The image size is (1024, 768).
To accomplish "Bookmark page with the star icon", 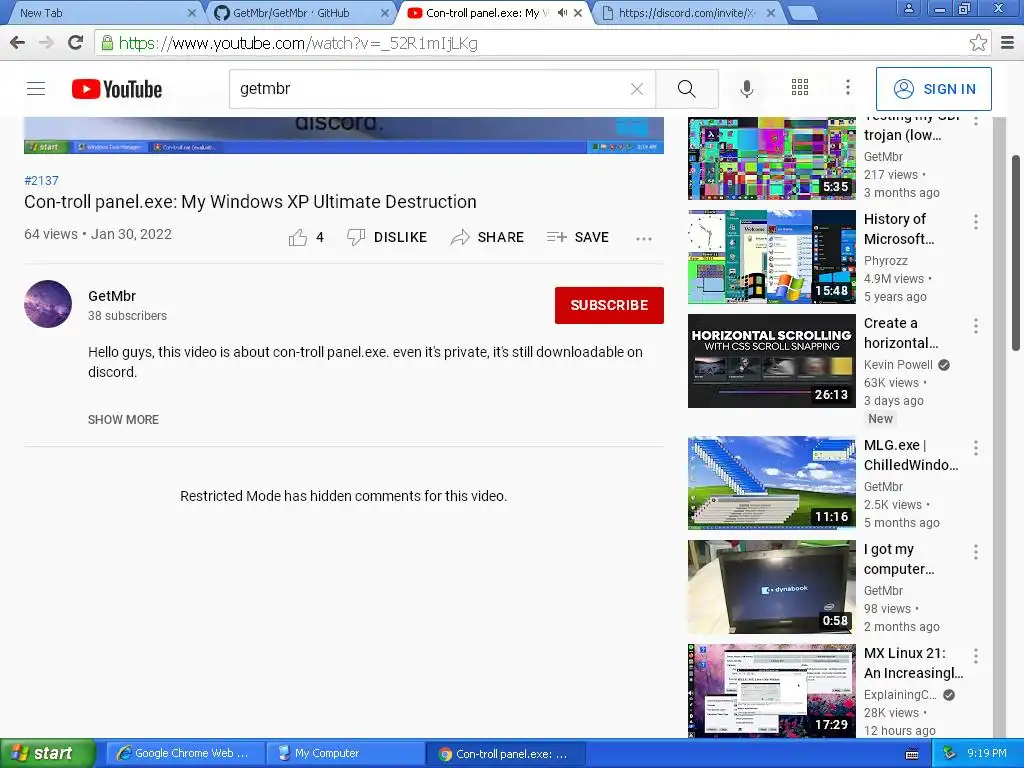I will [x=978, y=43].
